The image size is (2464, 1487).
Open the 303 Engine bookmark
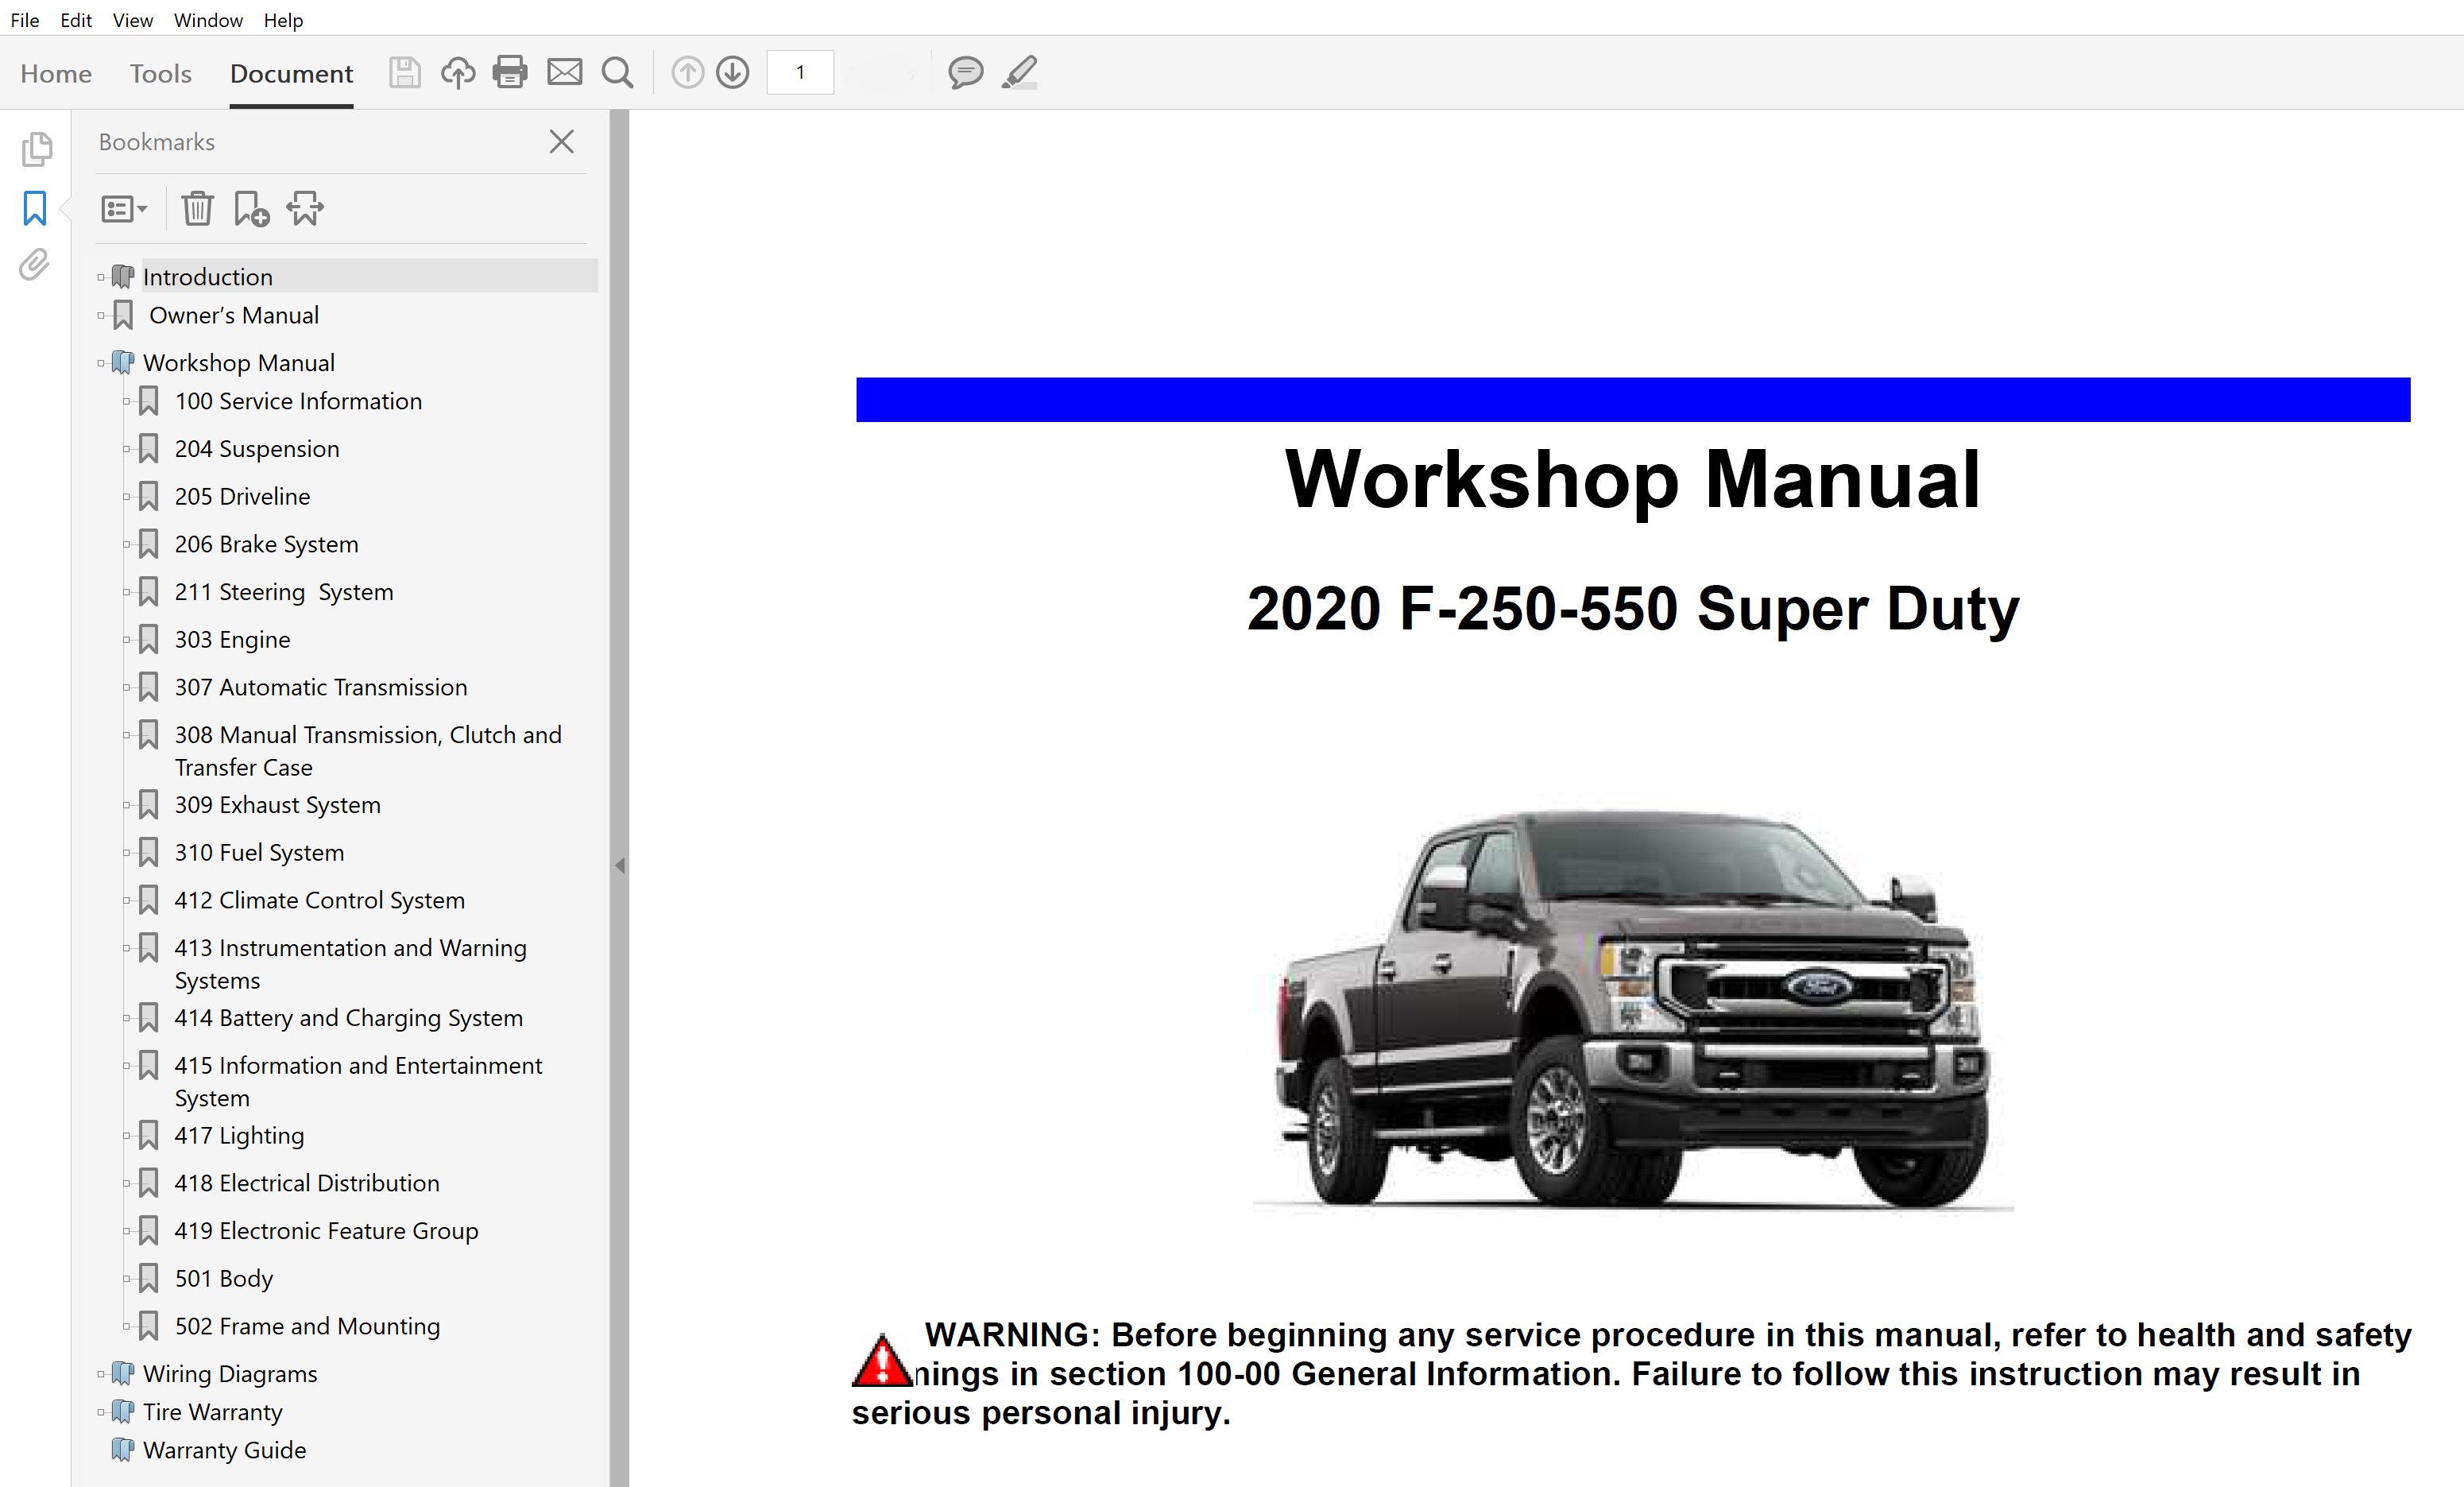(232, 640)
